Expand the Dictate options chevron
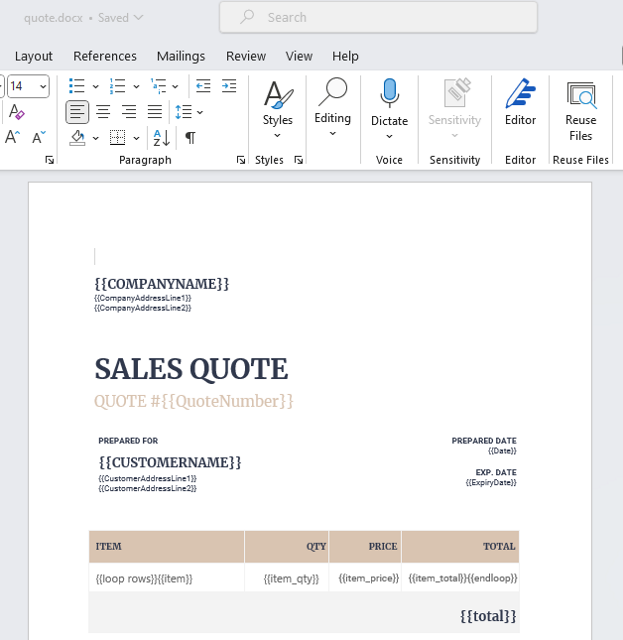This screenshot has width=623, height=640. click(389, 136)
